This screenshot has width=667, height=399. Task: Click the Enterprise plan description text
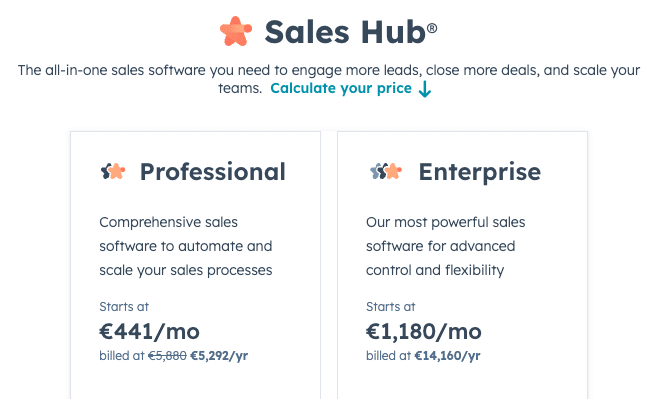[445, 246]
